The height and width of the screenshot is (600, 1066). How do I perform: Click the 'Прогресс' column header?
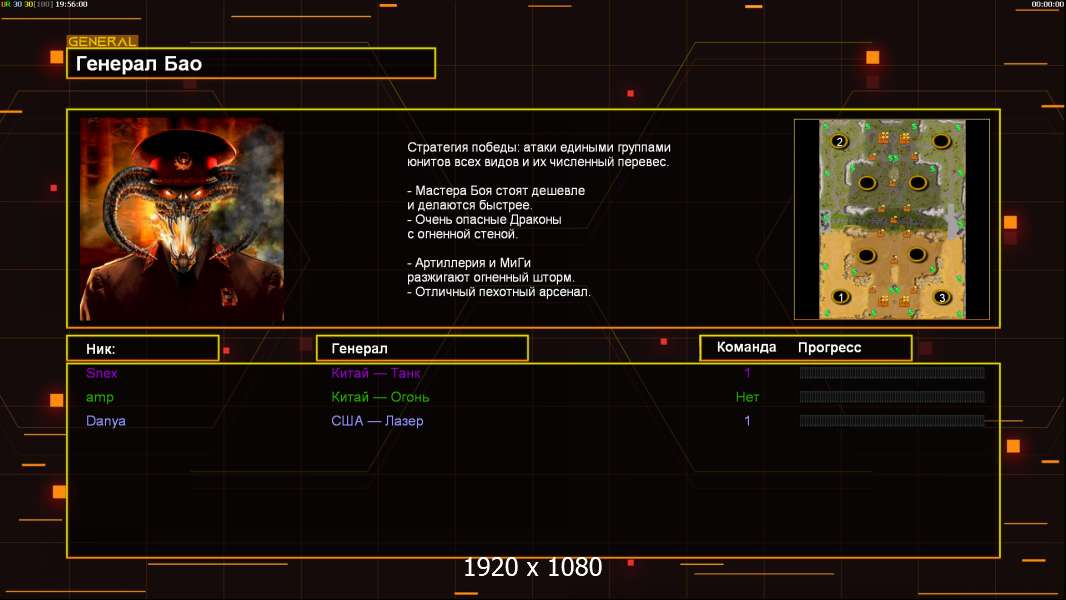(829, 348)
